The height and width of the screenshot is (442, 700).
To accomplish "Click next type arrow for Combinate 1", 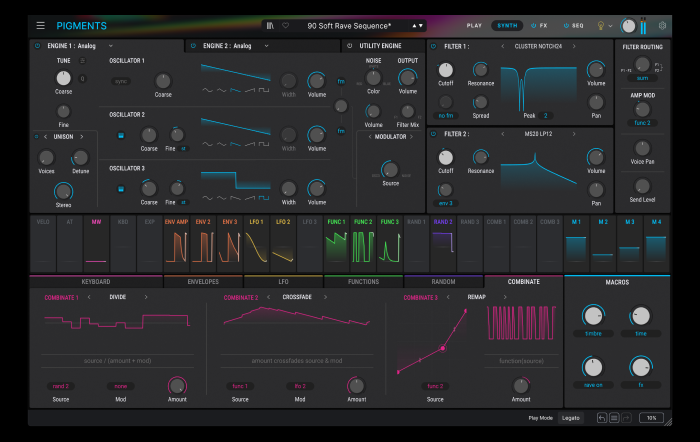I will 146,297.
